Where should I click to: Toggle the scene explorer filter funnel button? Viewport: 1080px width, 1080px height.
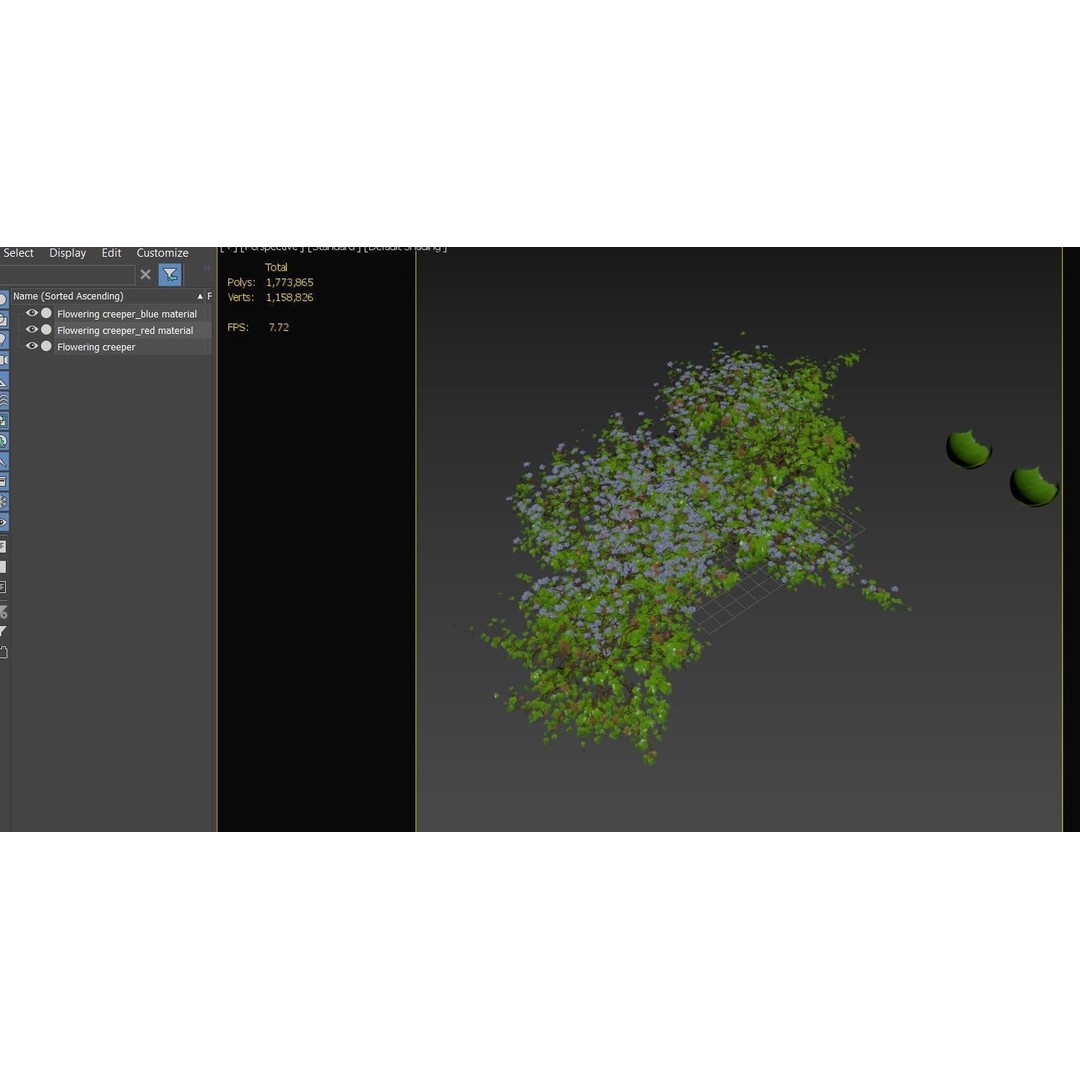click(x=170, y=275)
